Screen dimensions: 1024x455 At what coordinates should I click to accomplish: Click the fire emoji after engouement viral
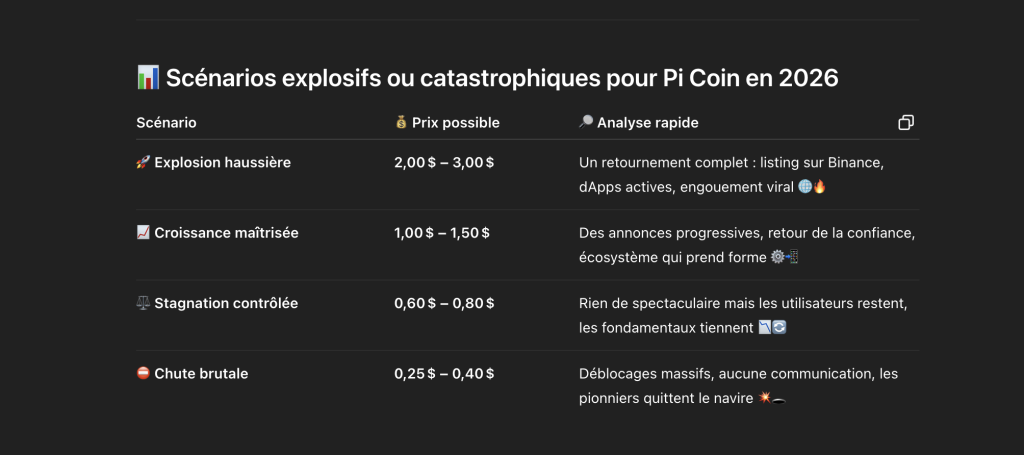pos(820,187)
